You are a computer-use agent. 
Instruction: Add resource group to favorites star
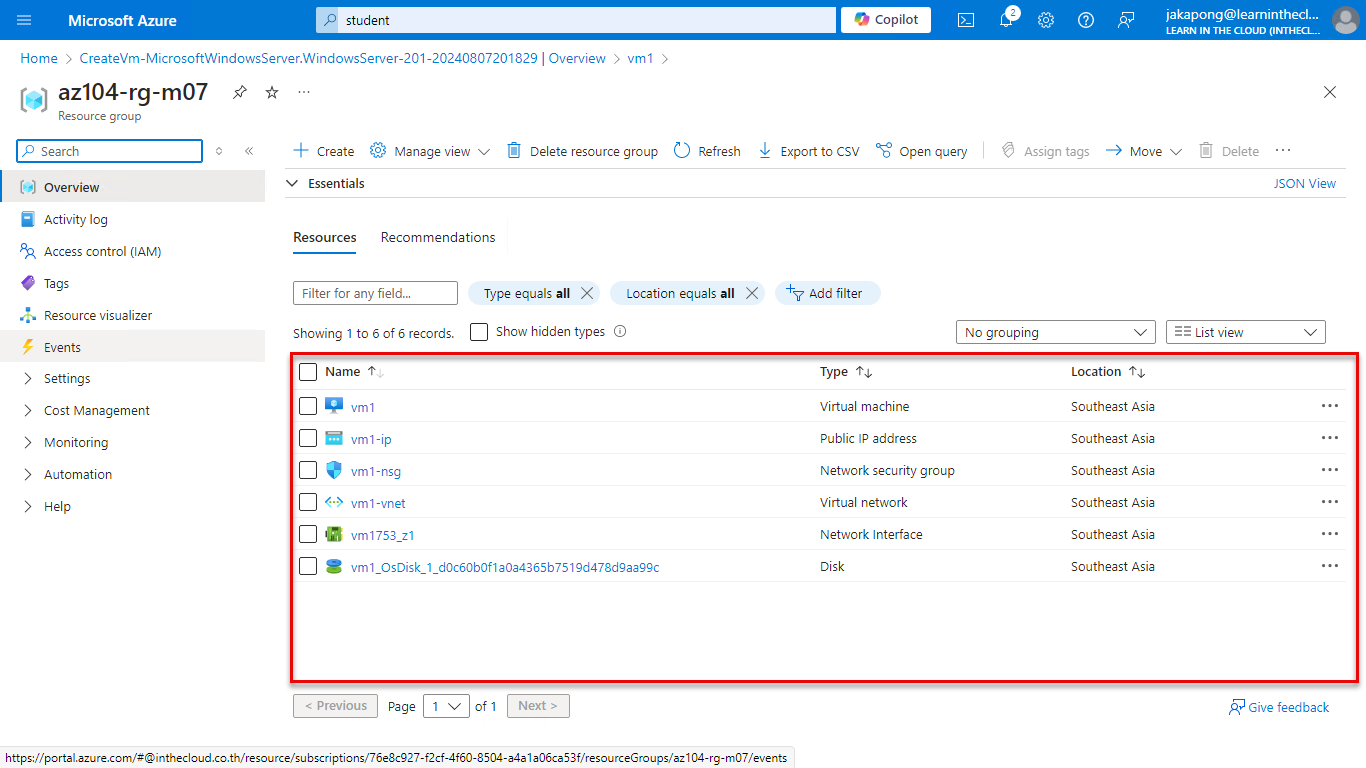[x=272, y=92]
